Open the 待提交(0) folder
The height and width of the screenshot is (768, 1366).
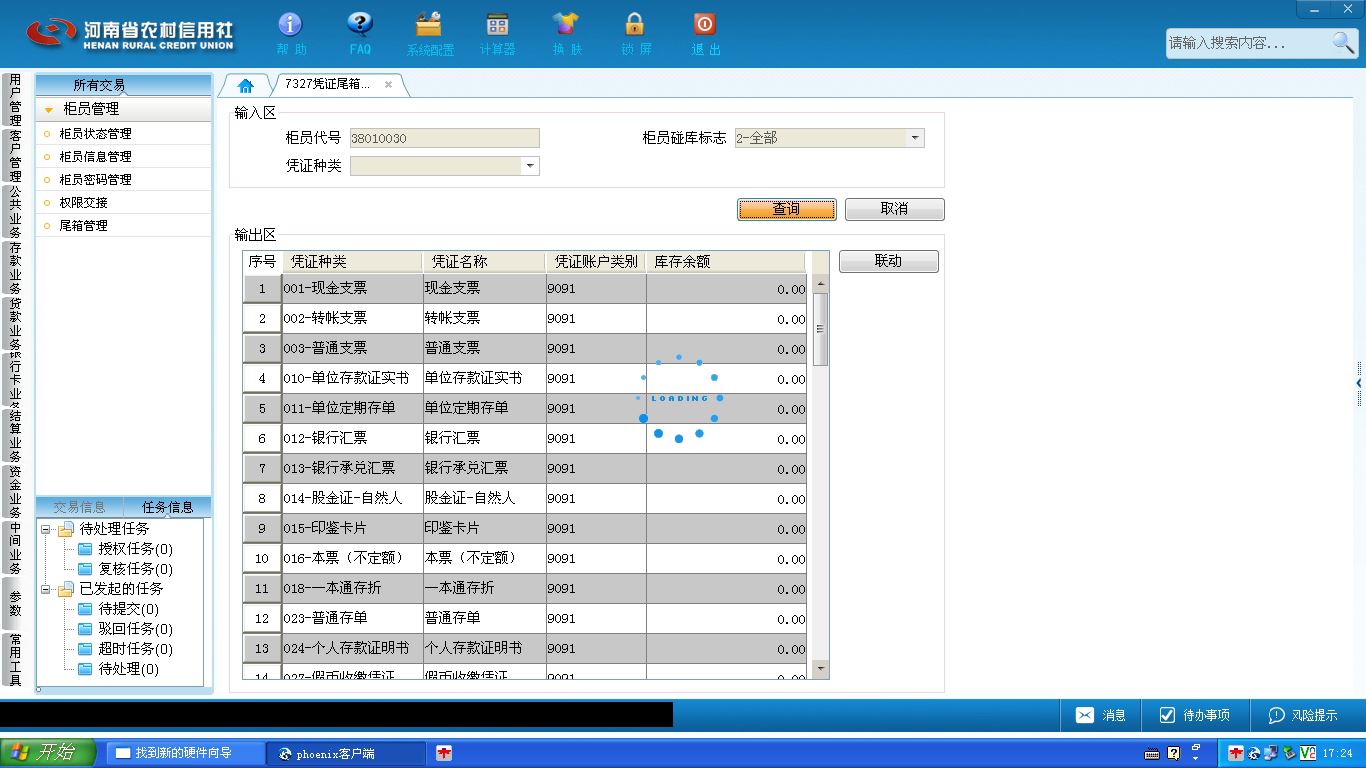tap(118, 609)
